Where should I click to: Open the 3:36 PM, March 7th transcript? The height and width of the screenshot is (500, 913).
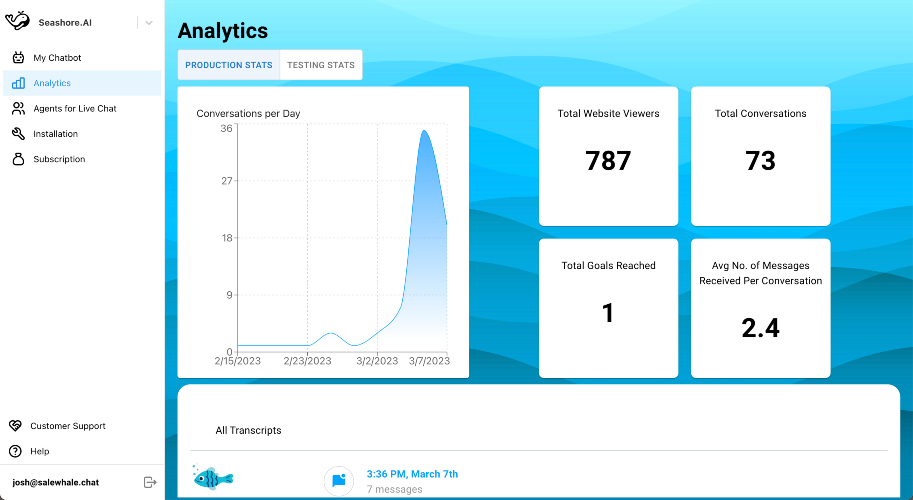point(412,474)
